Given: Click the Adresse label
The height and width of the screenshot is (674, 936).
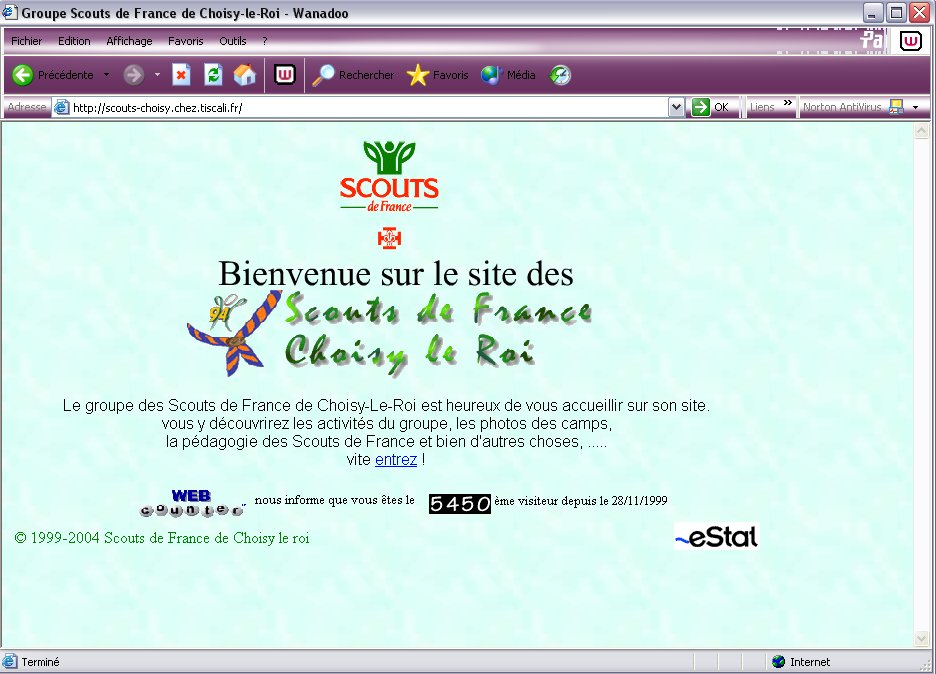Looking at the screenshot, I should [x=27, y=107].
